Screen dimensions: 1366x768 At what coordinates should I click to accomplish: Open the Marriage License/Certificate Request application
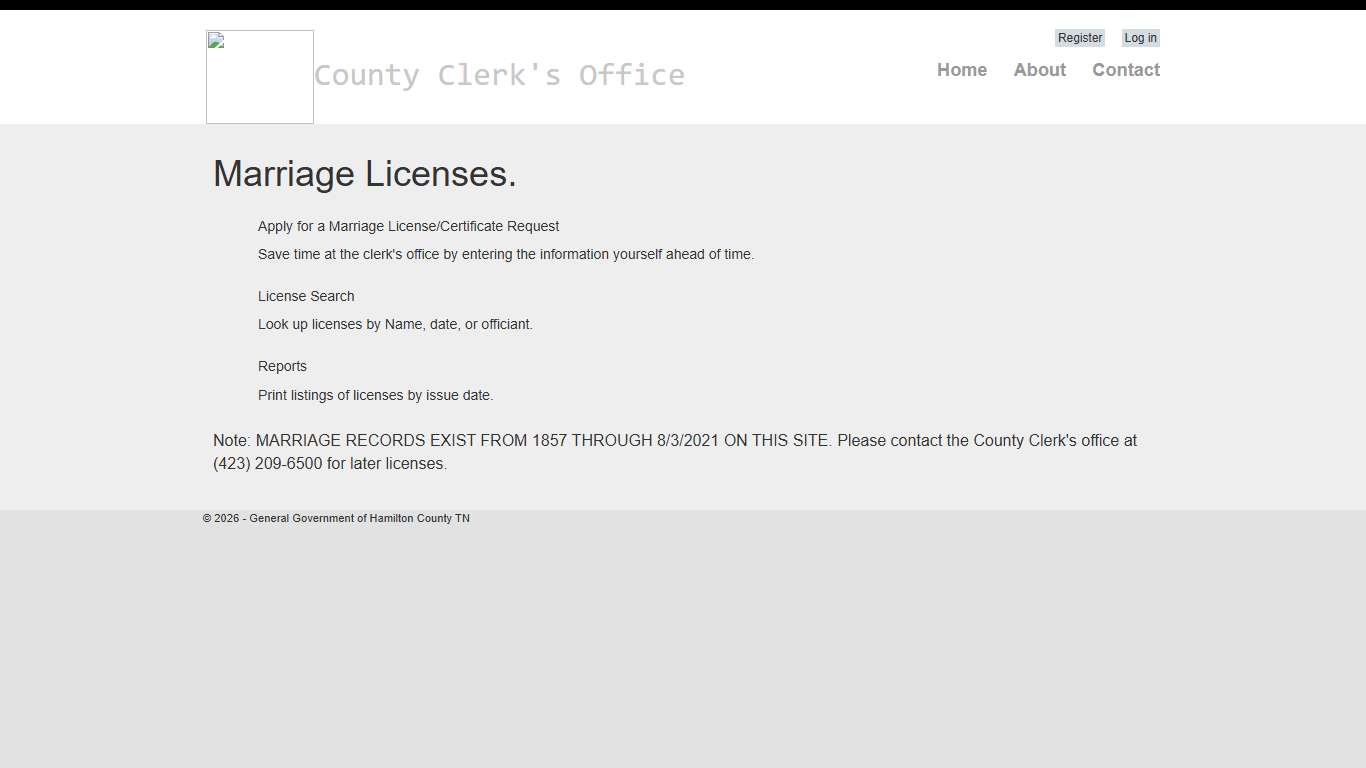click(408, 226)
